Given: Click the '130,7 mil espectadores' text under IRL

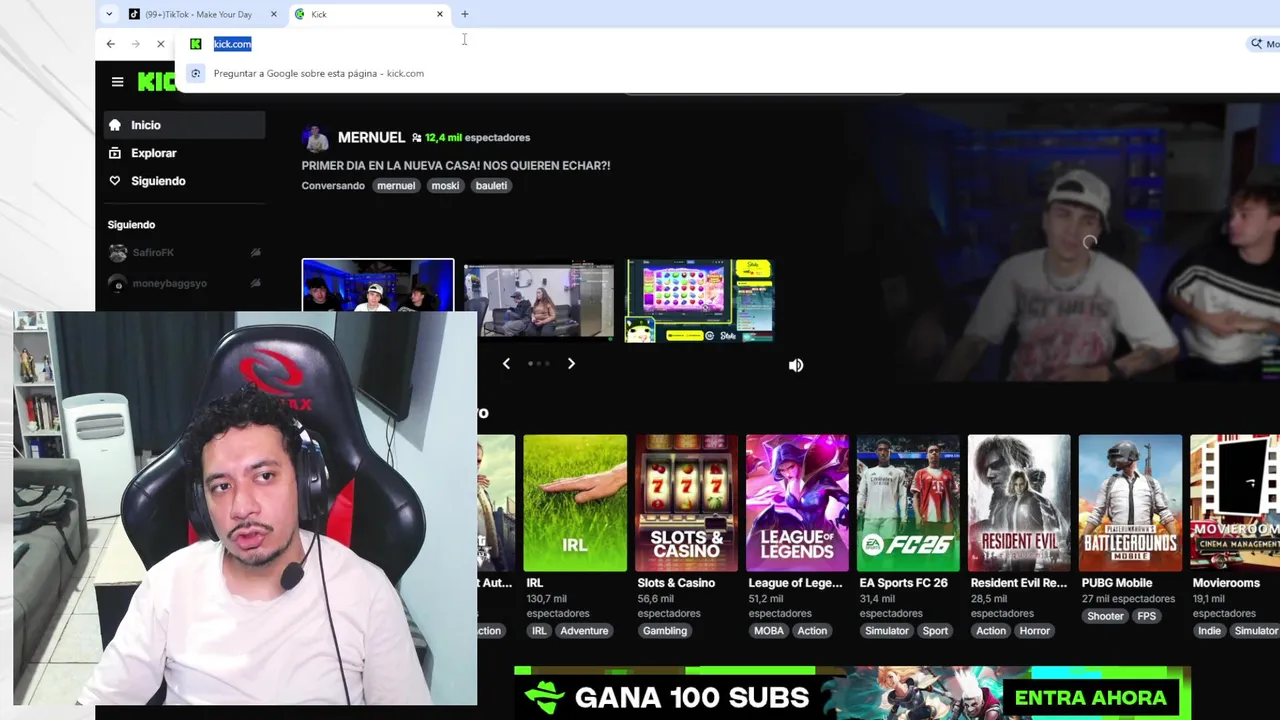Looking at the screenshot, I should [x=558, y=606].
